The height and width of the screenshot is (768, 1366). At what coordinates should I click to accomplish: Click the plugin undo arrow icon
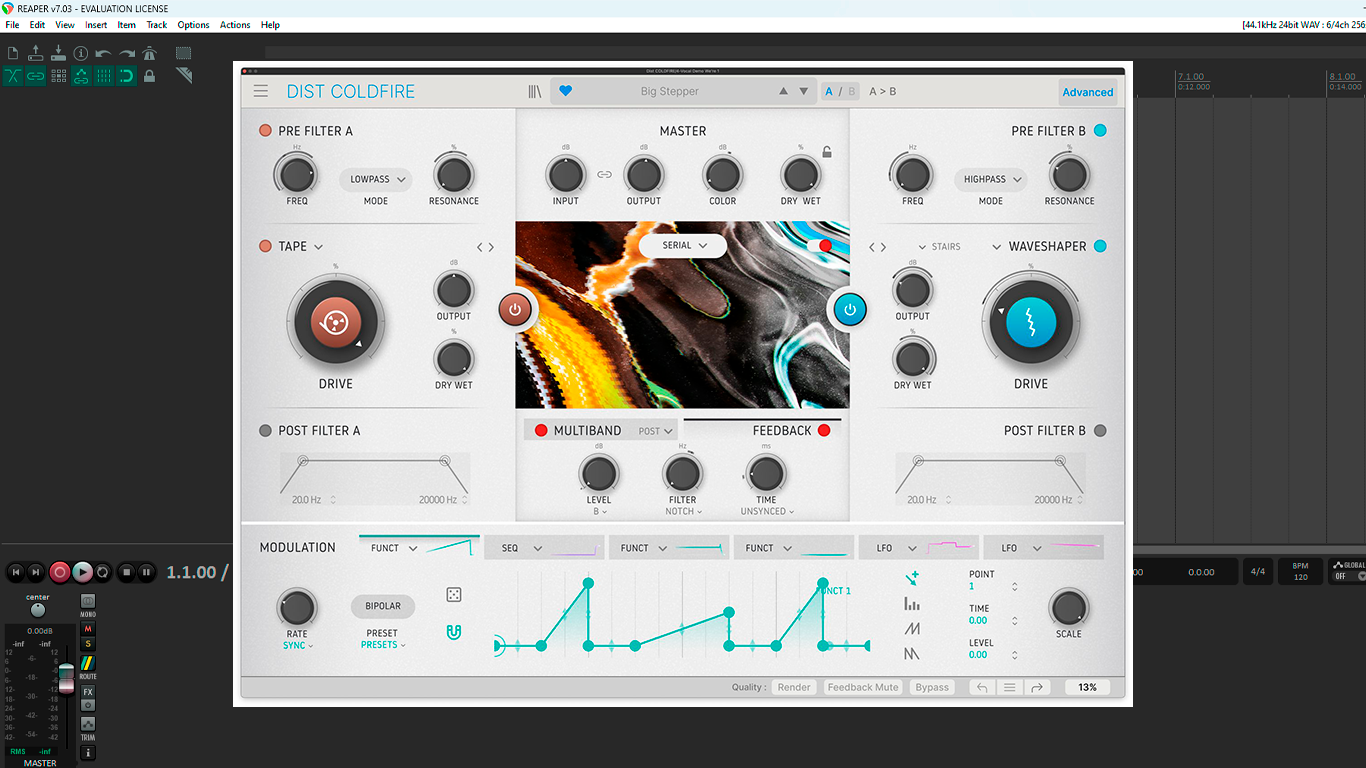tap(982, 687)
